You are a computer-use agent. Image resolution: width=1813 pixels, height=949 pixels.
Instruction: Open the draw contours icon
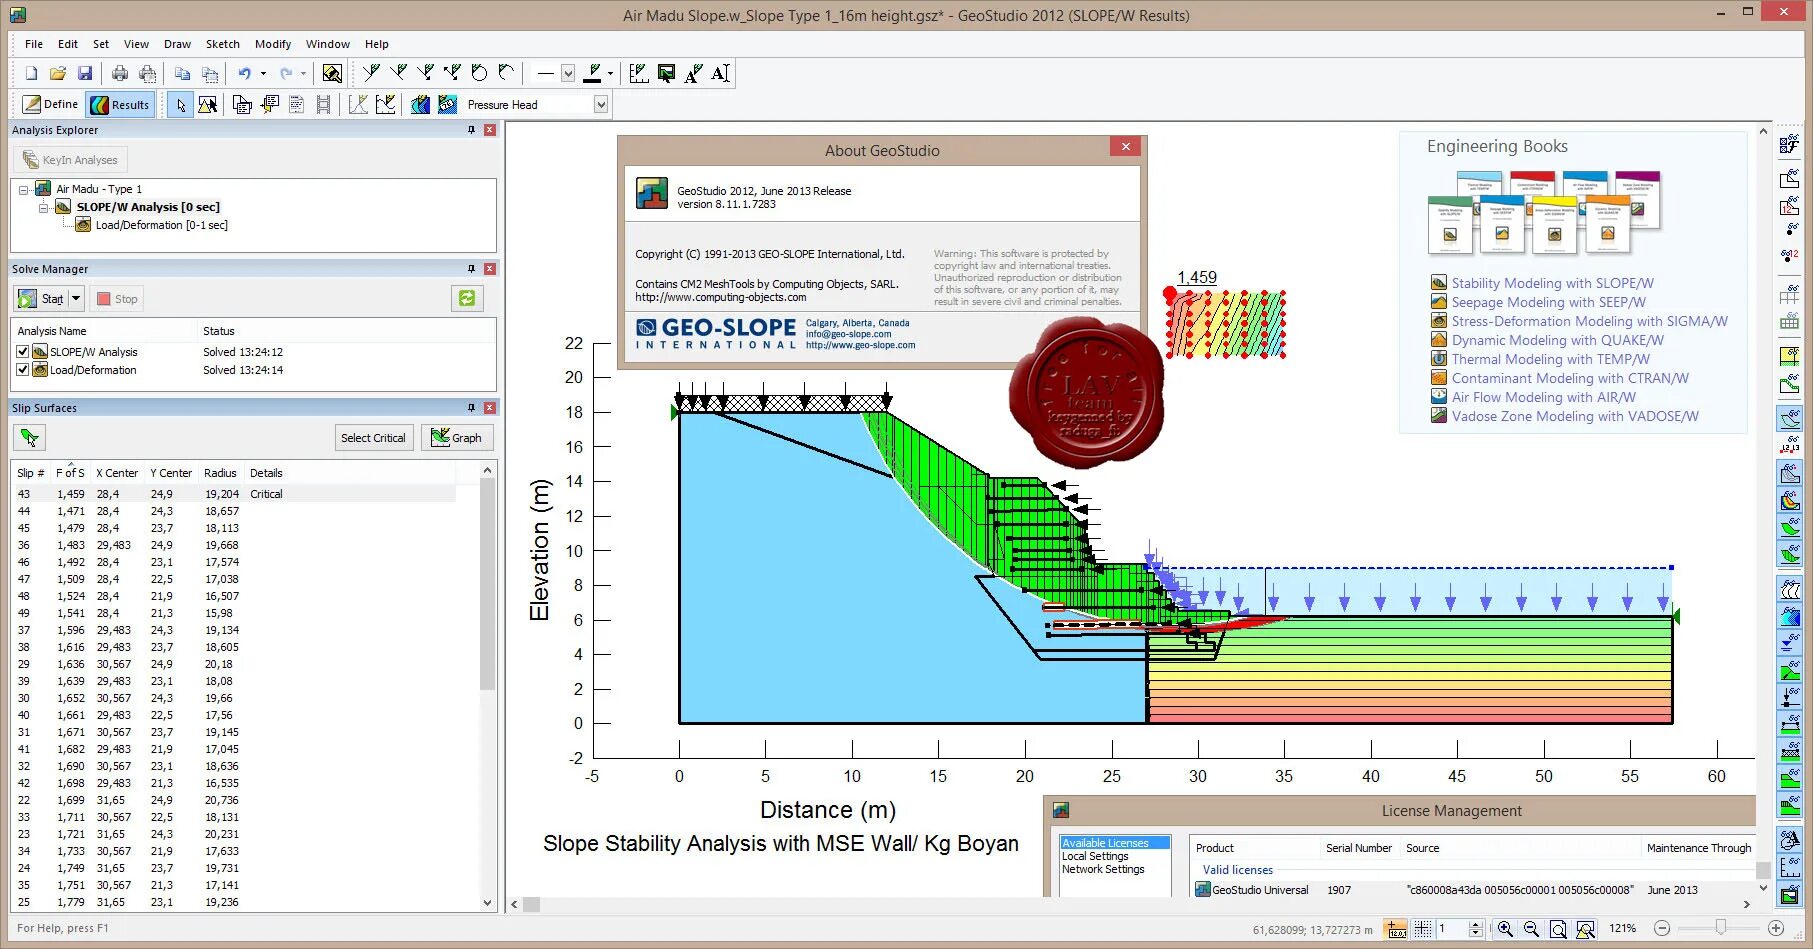pos(420,104)
